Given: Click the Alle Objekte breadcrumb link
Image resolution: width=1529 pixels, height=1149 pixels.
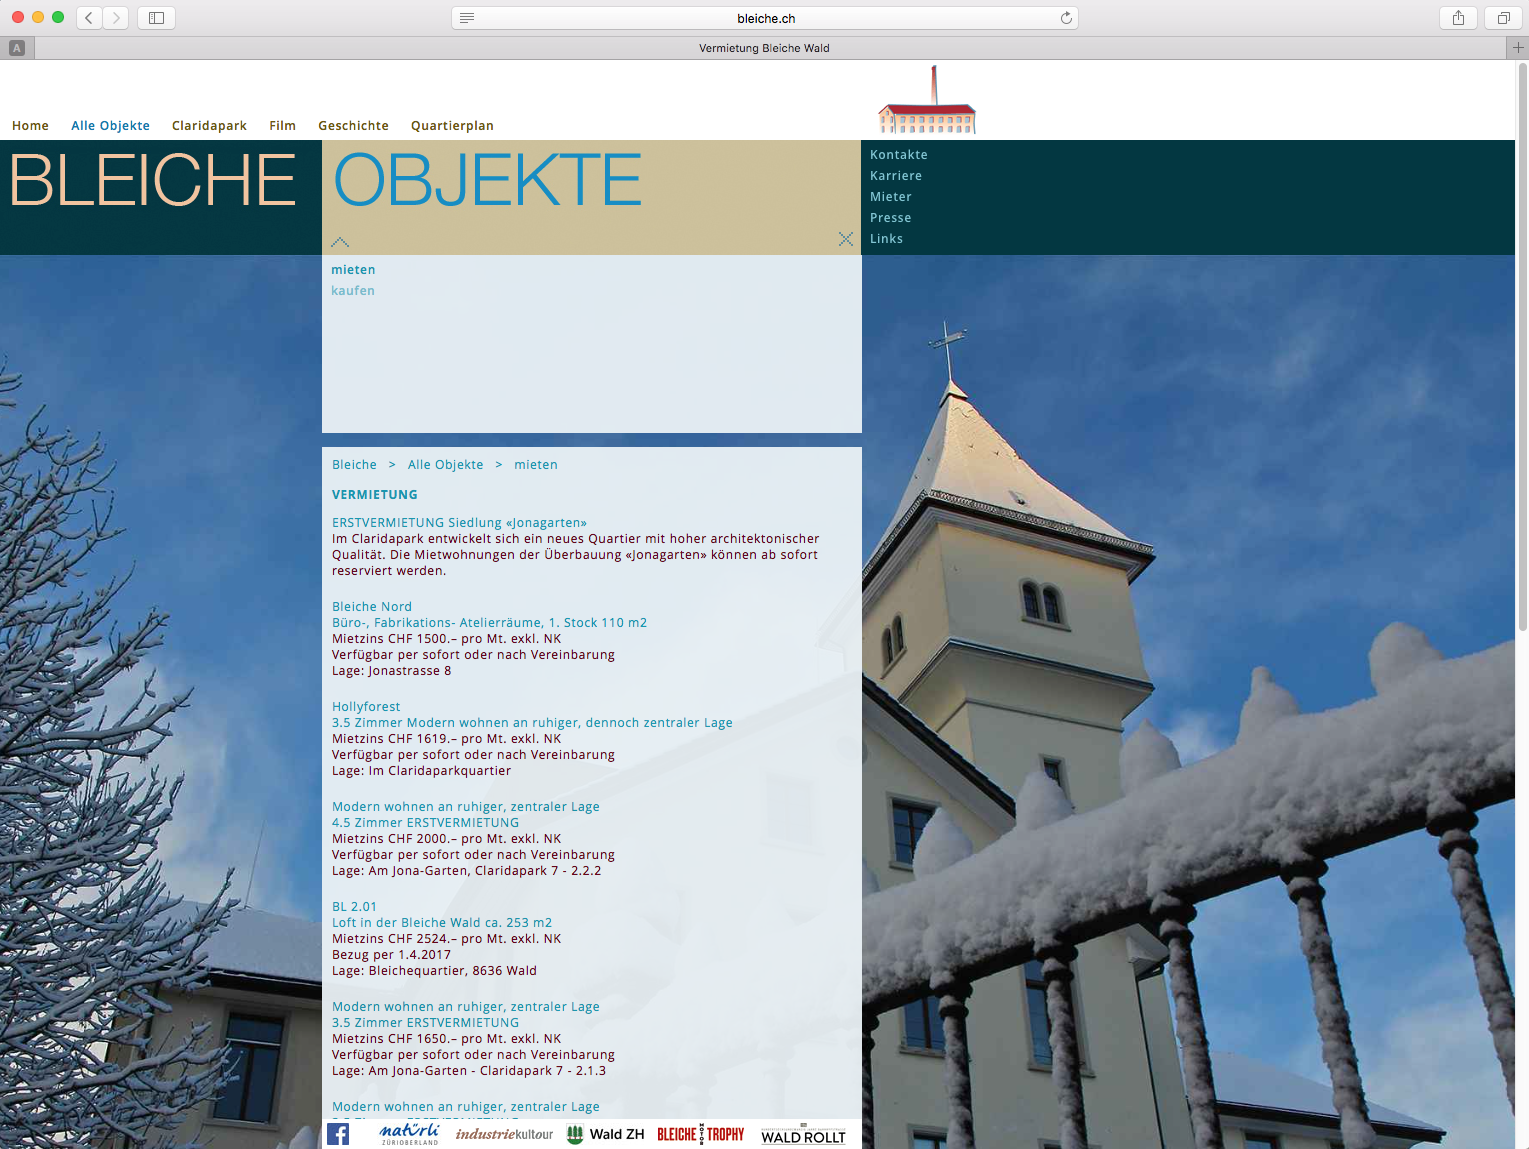Looking at the screenshot, I should point(445,465).
